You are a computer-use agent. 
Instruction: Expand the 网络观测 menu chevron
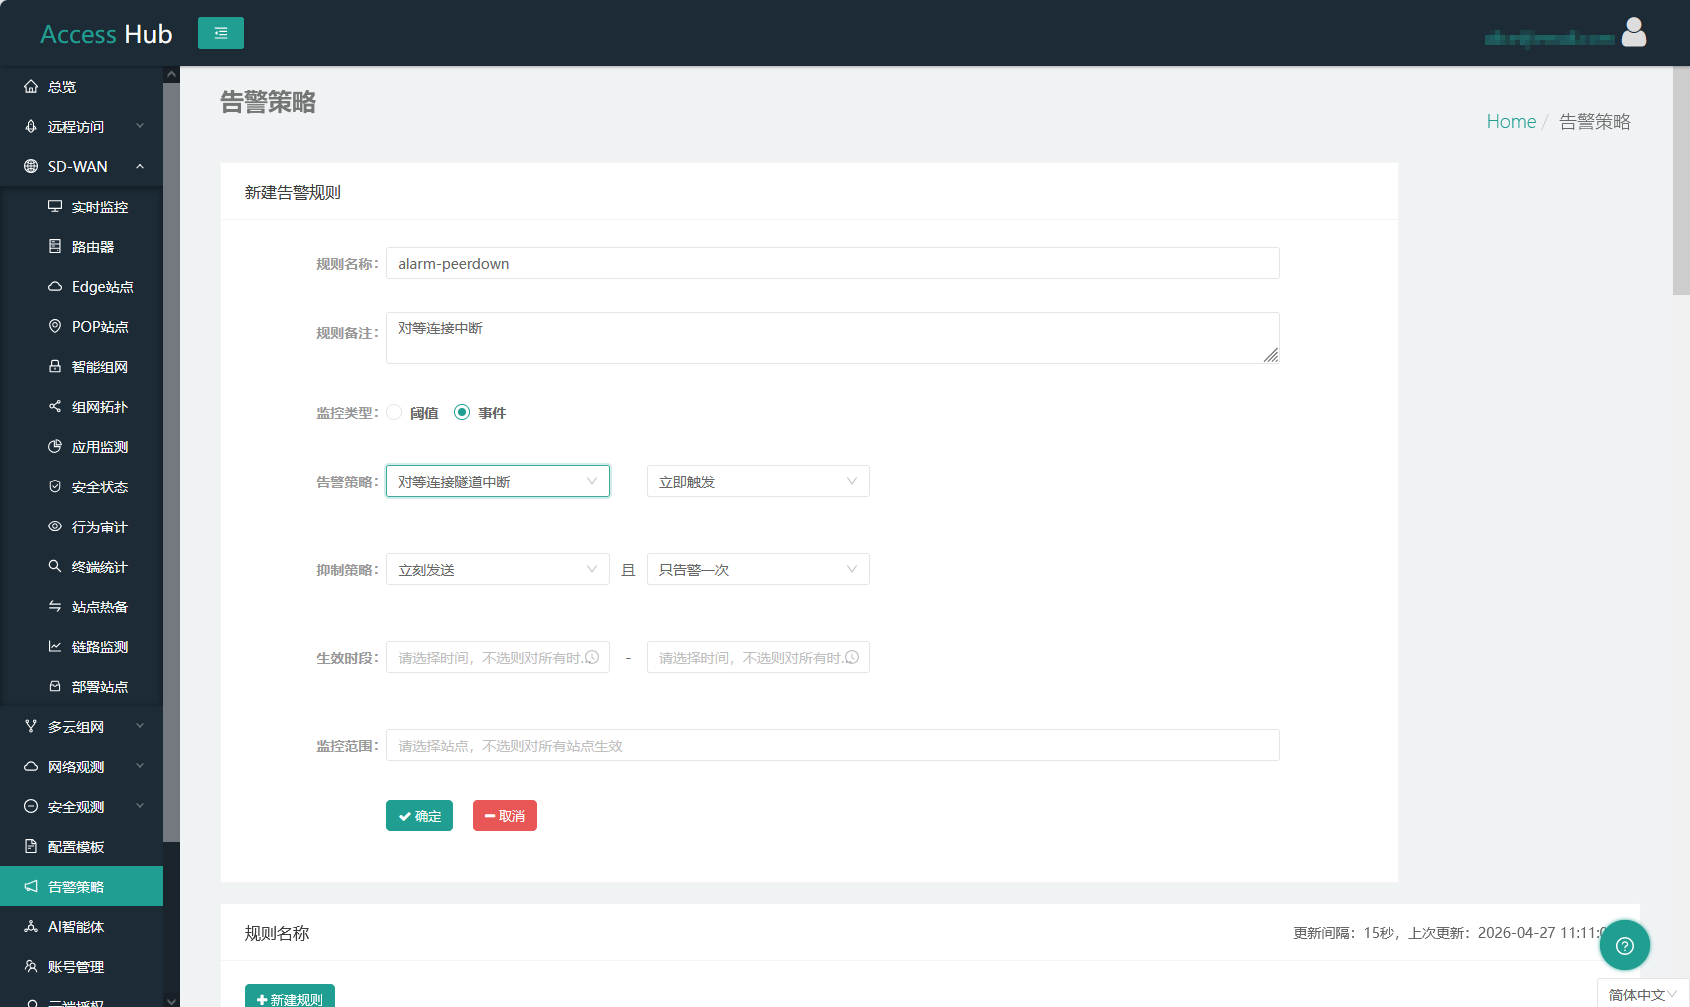click(140, 766)
